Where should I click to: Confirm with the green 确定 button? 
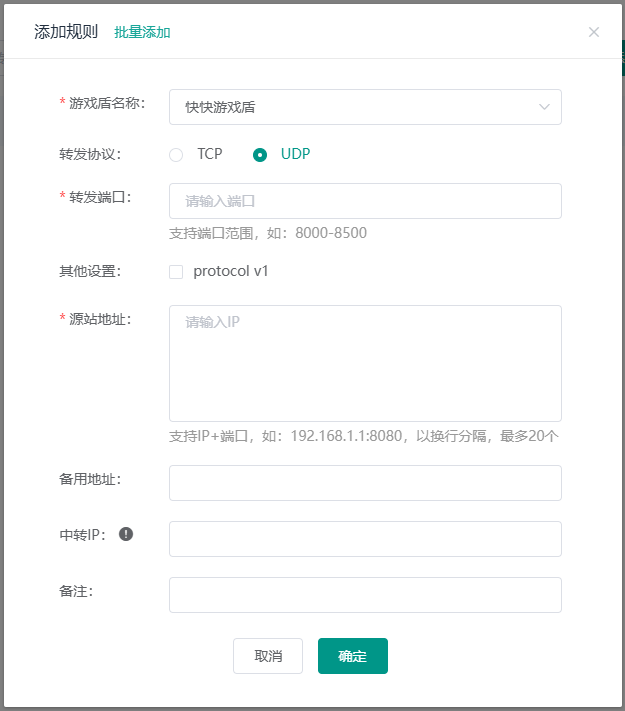click(352, 656)
